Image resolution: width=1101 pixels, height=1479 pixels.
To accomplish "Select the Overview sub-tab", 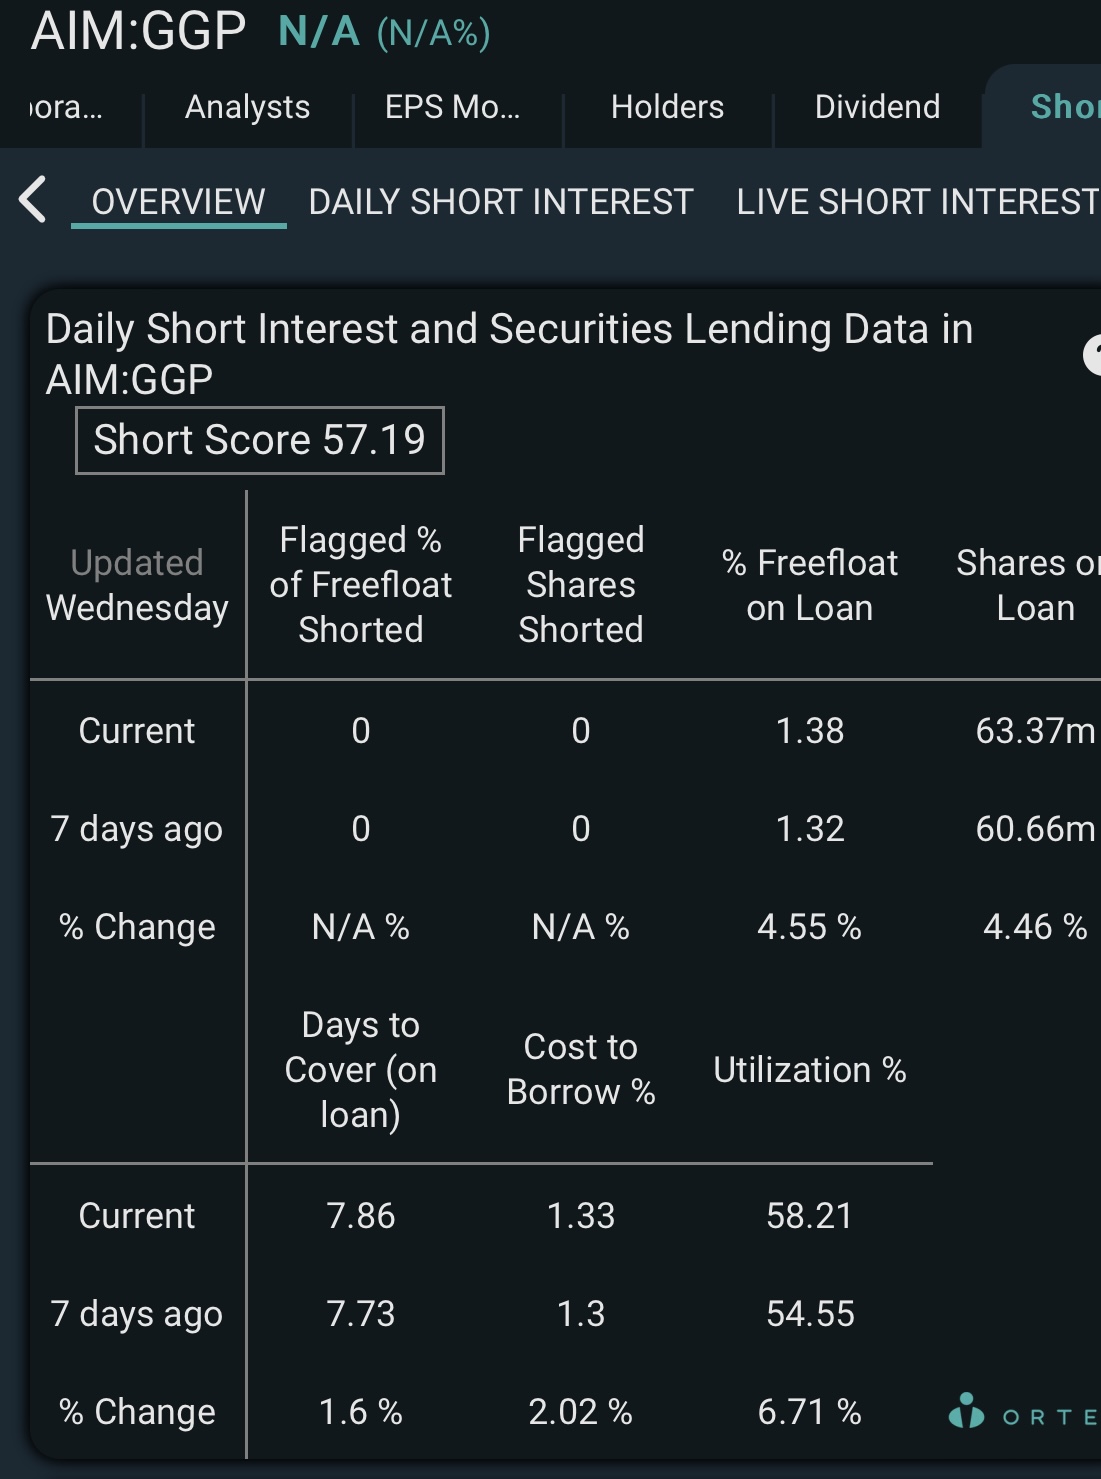I will click(x=179, y=202).
